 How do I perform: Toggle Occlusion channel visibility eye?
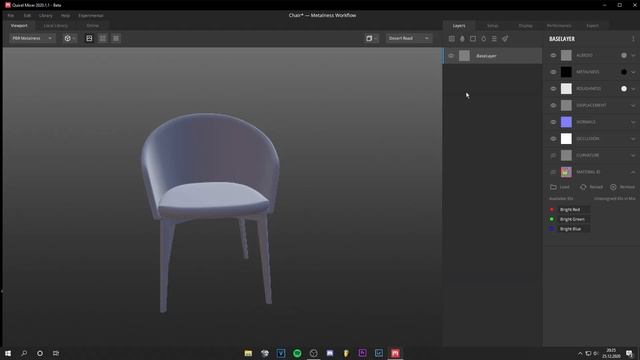click(x=553, y=139)
